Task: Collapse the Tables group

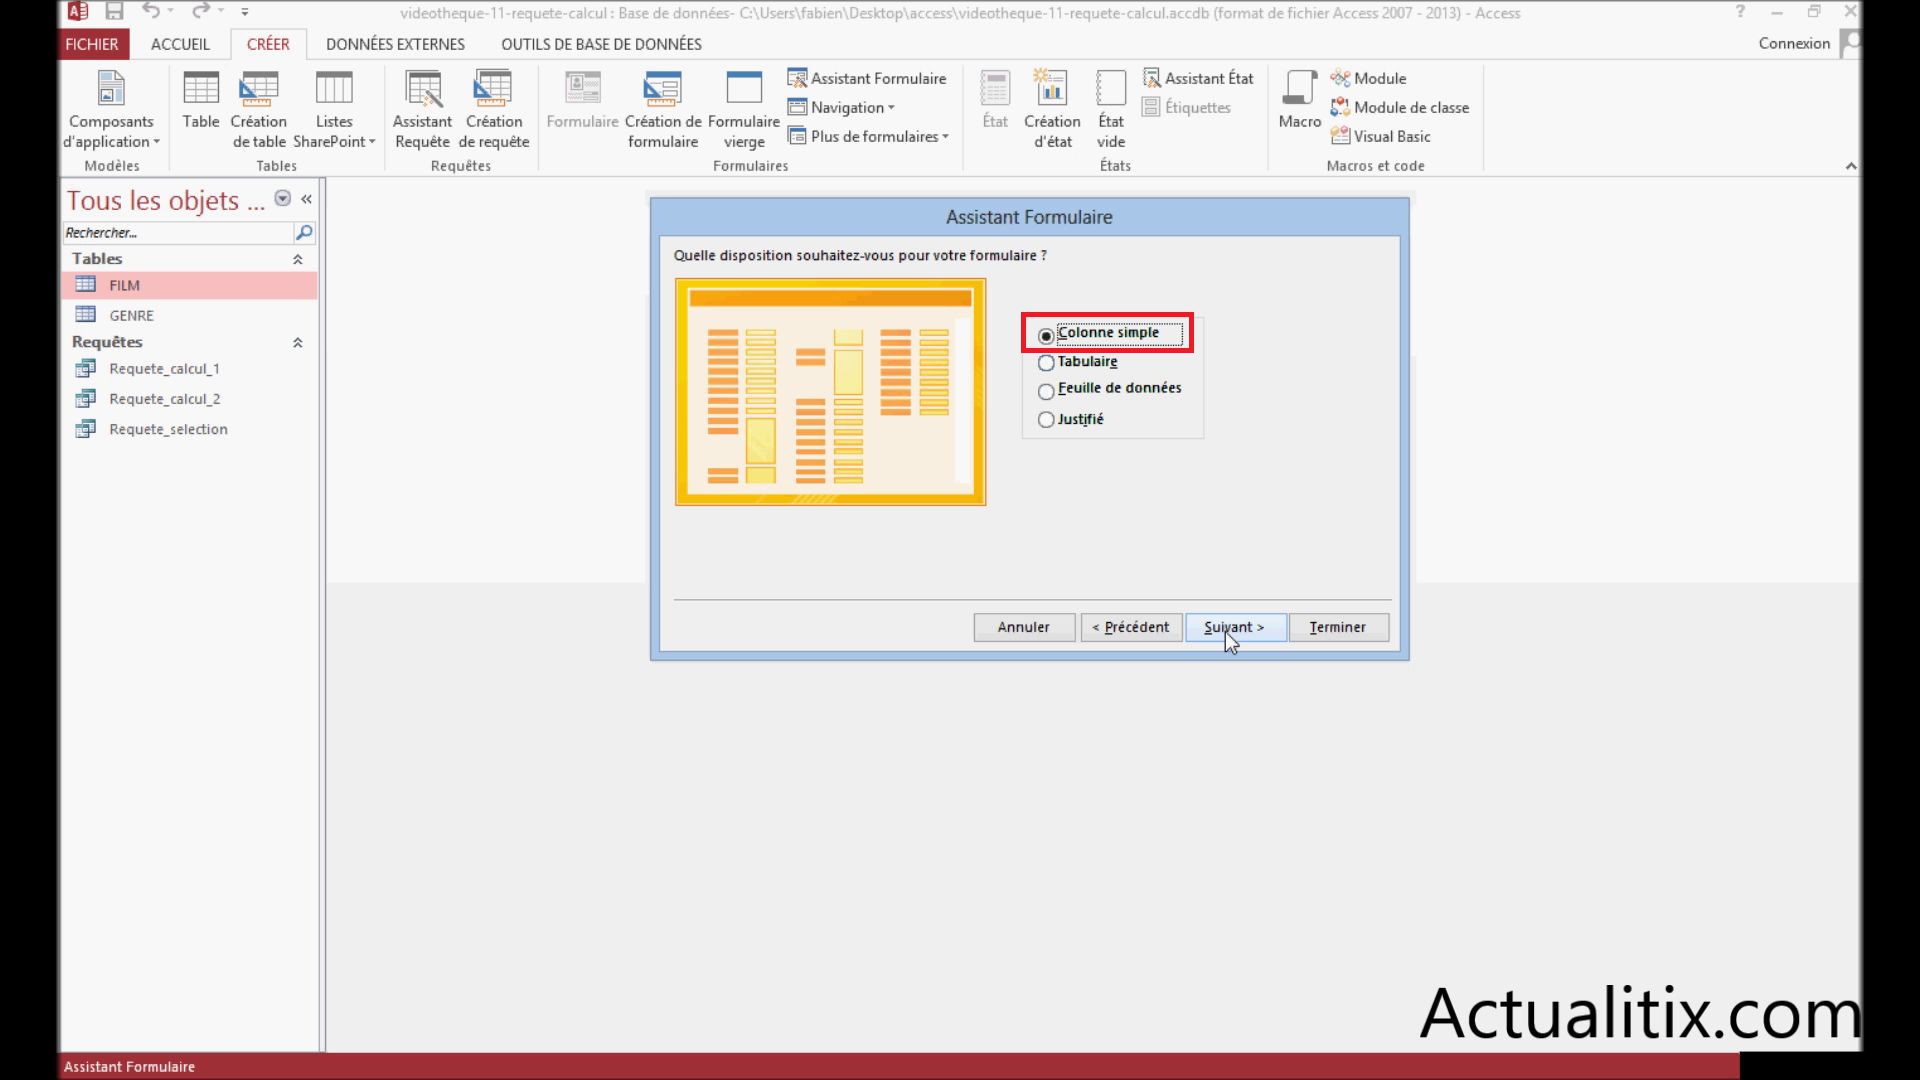Action: click(x=297, y=259)
